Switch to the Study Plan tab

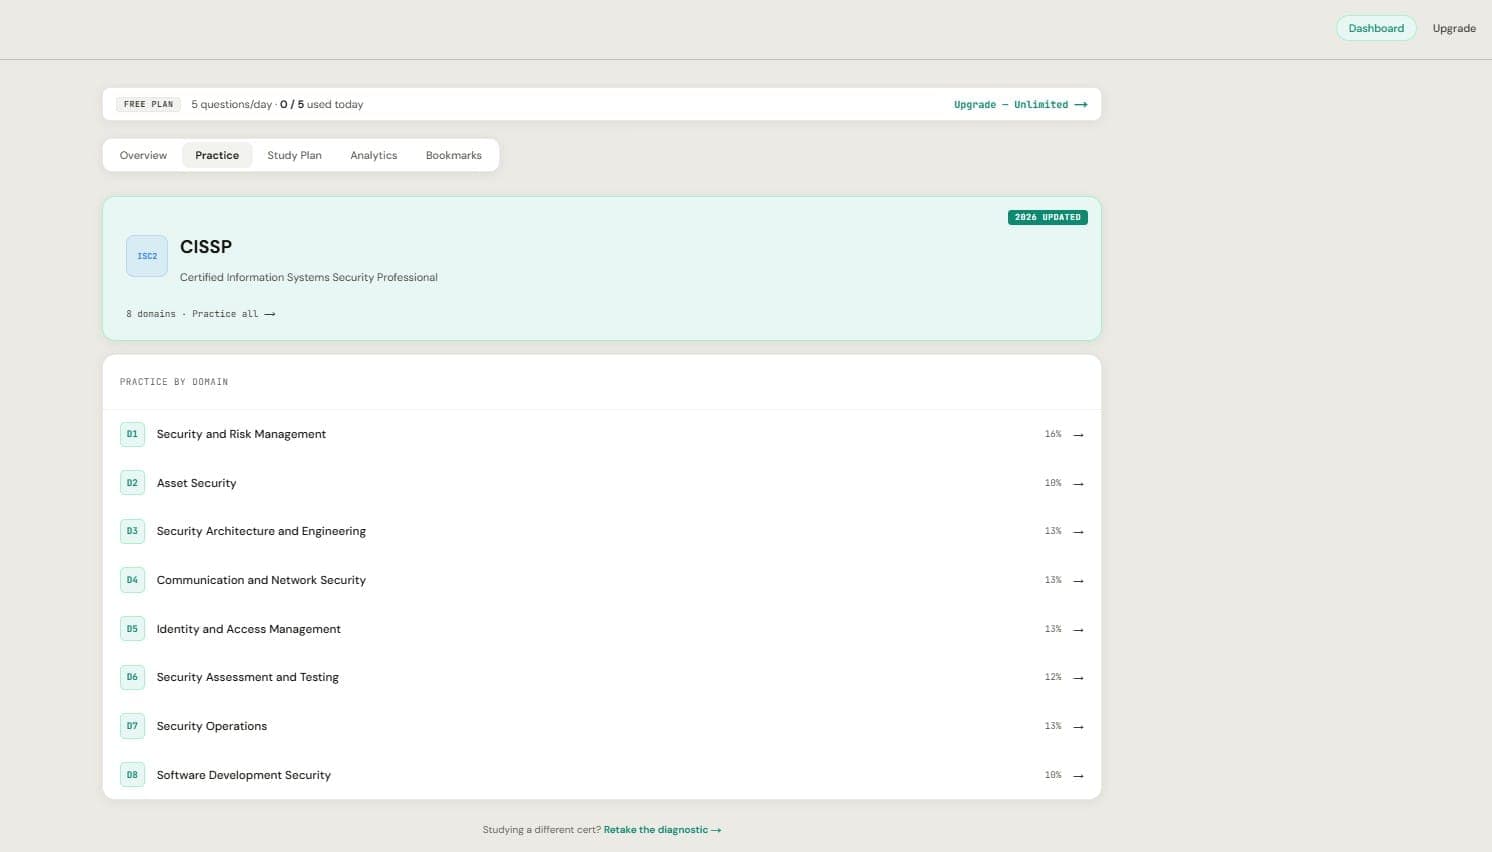(294, 155)
